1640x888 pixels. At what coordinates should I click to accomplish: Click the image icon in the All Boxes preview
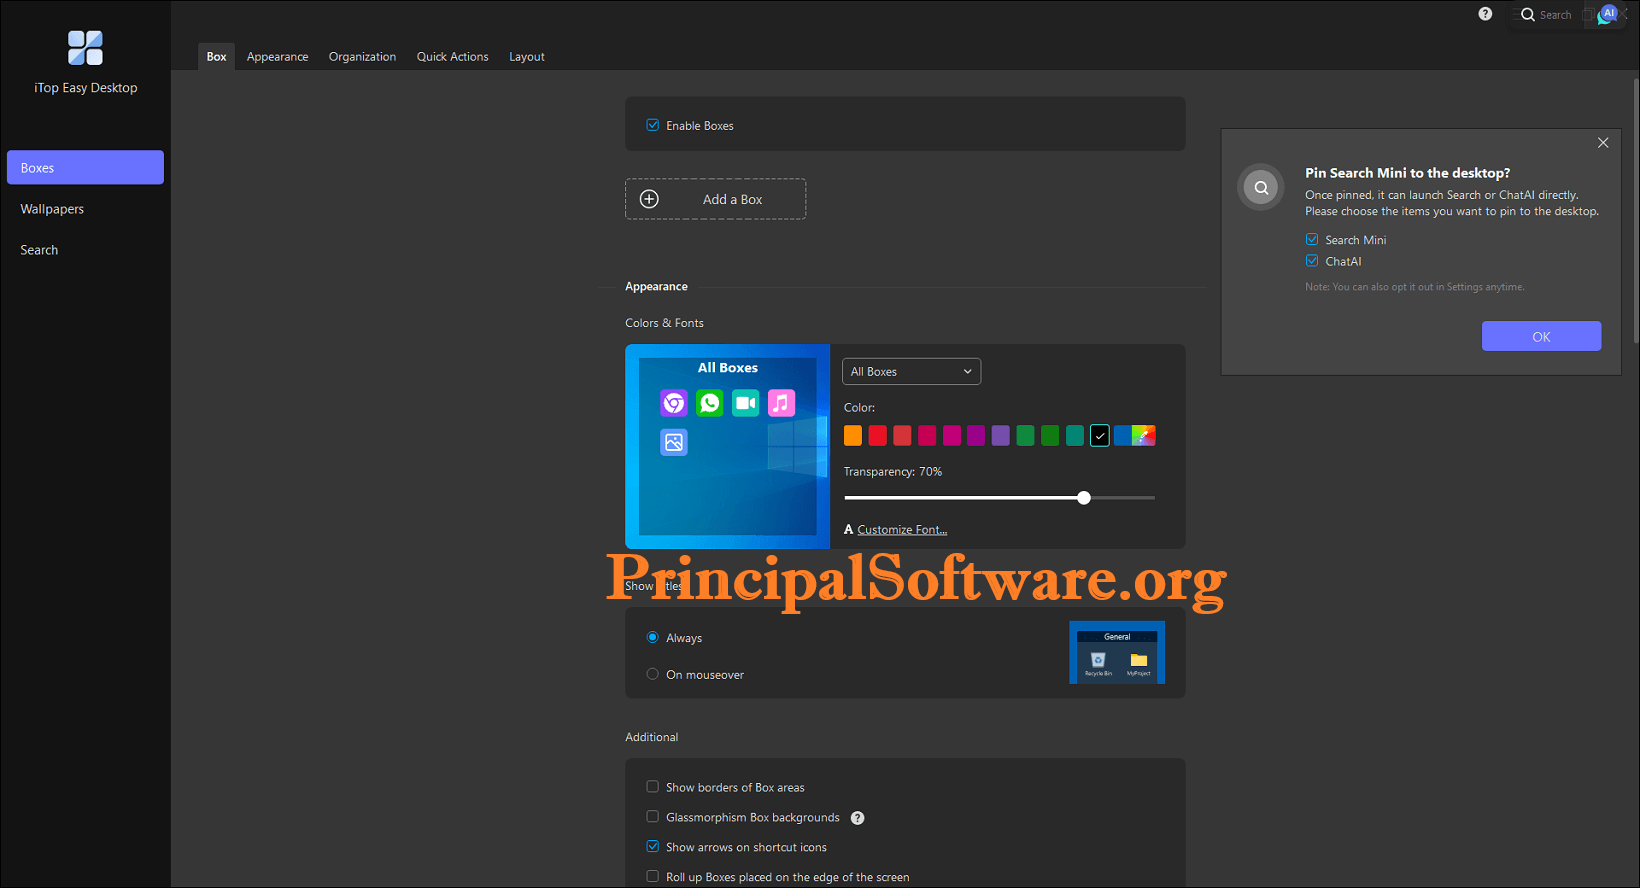pyautogui.click(x=674, y=442)
